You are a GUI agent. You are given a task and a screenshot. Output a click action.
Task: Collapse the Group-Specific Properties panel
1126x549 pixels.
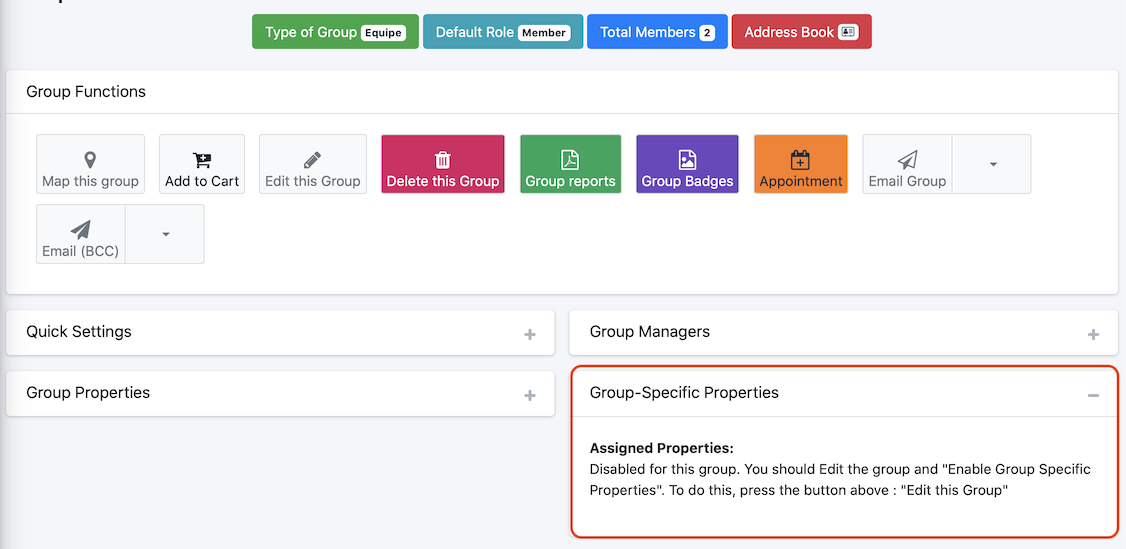pyautogui.click(x=1093, y=395)
